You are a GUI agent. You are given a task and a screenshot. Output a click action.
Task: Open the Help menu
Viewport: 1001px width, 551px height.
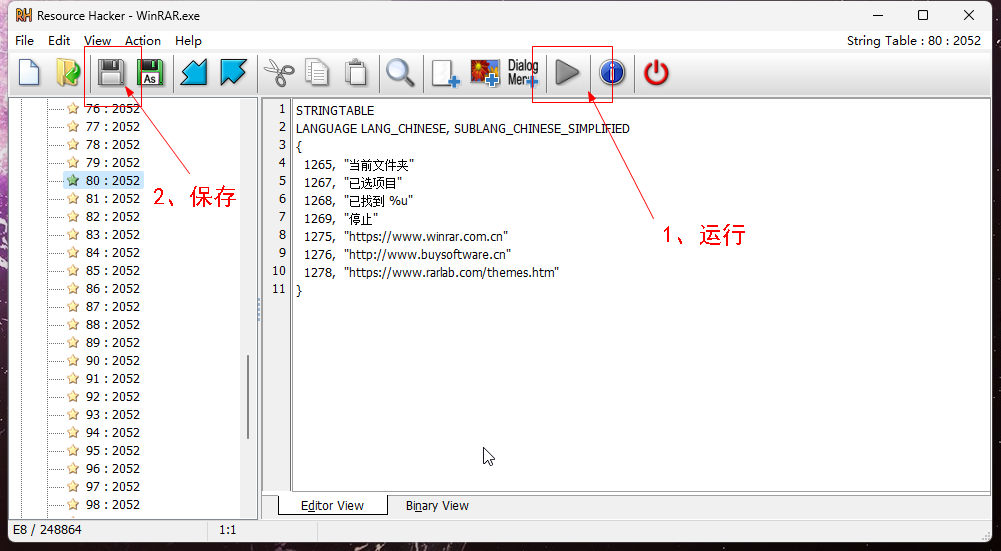tap(188, 40)
